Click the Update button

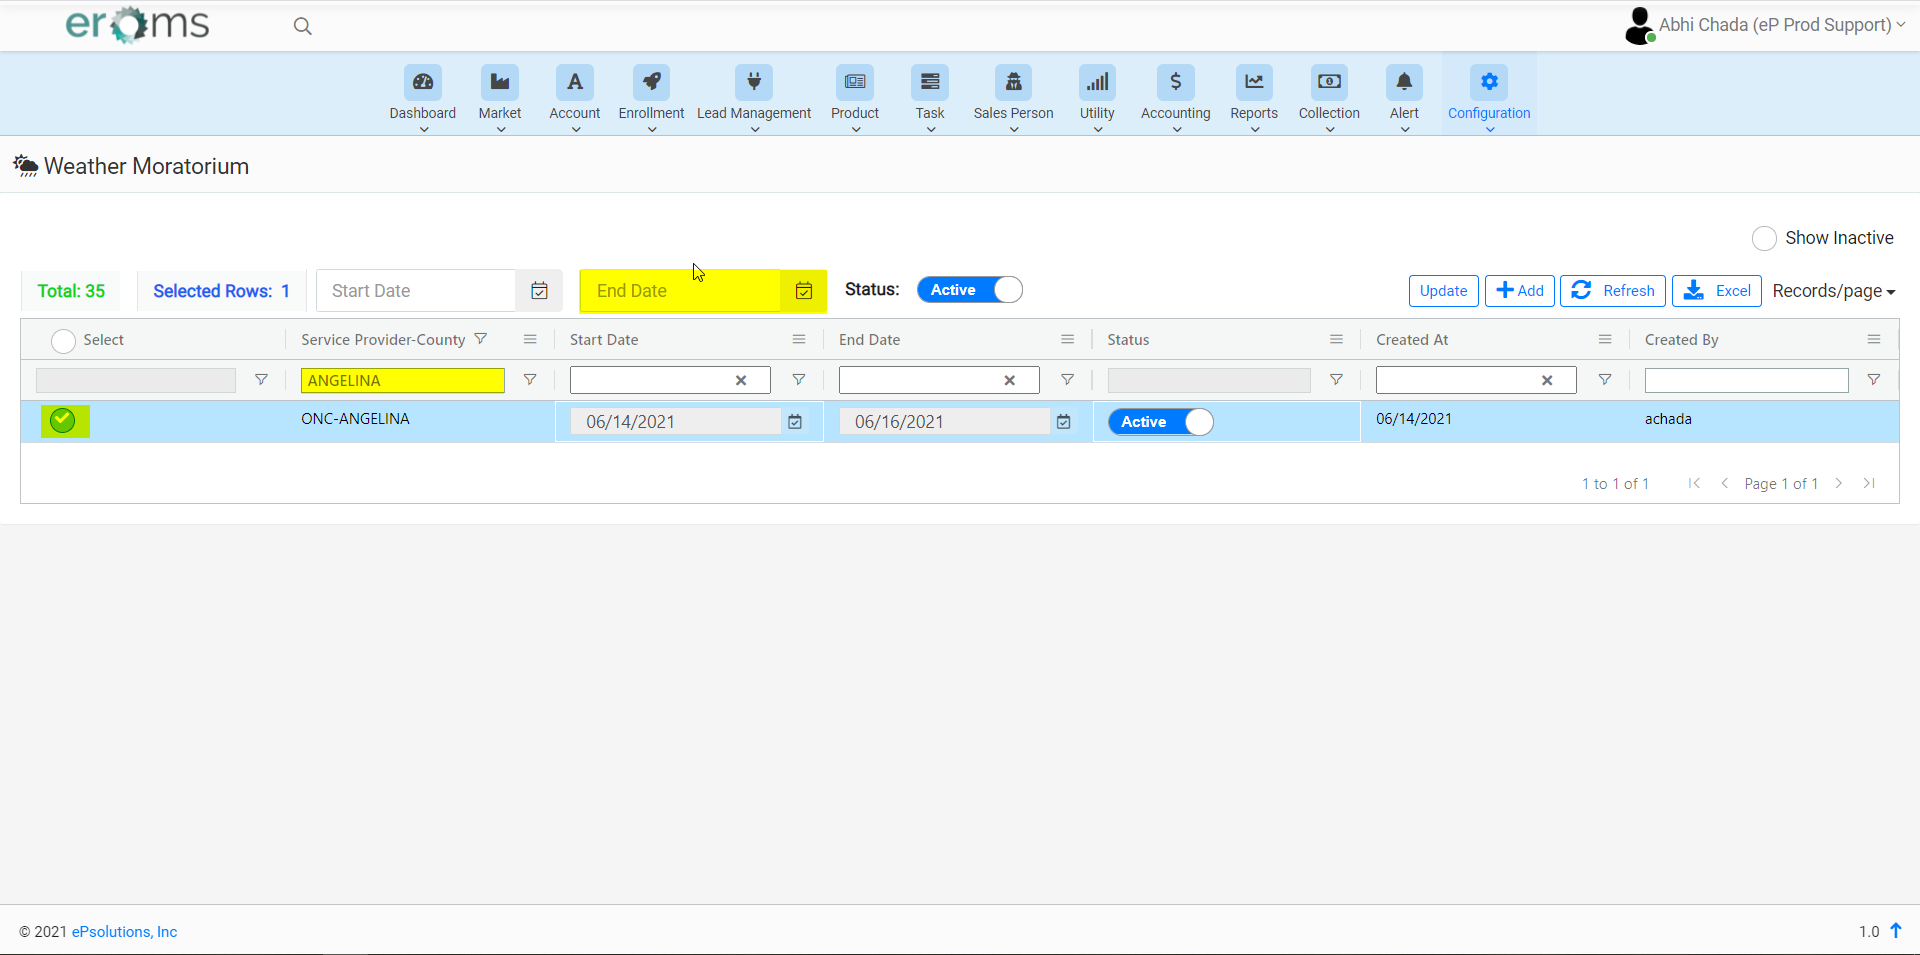[x=1443, y=291]
